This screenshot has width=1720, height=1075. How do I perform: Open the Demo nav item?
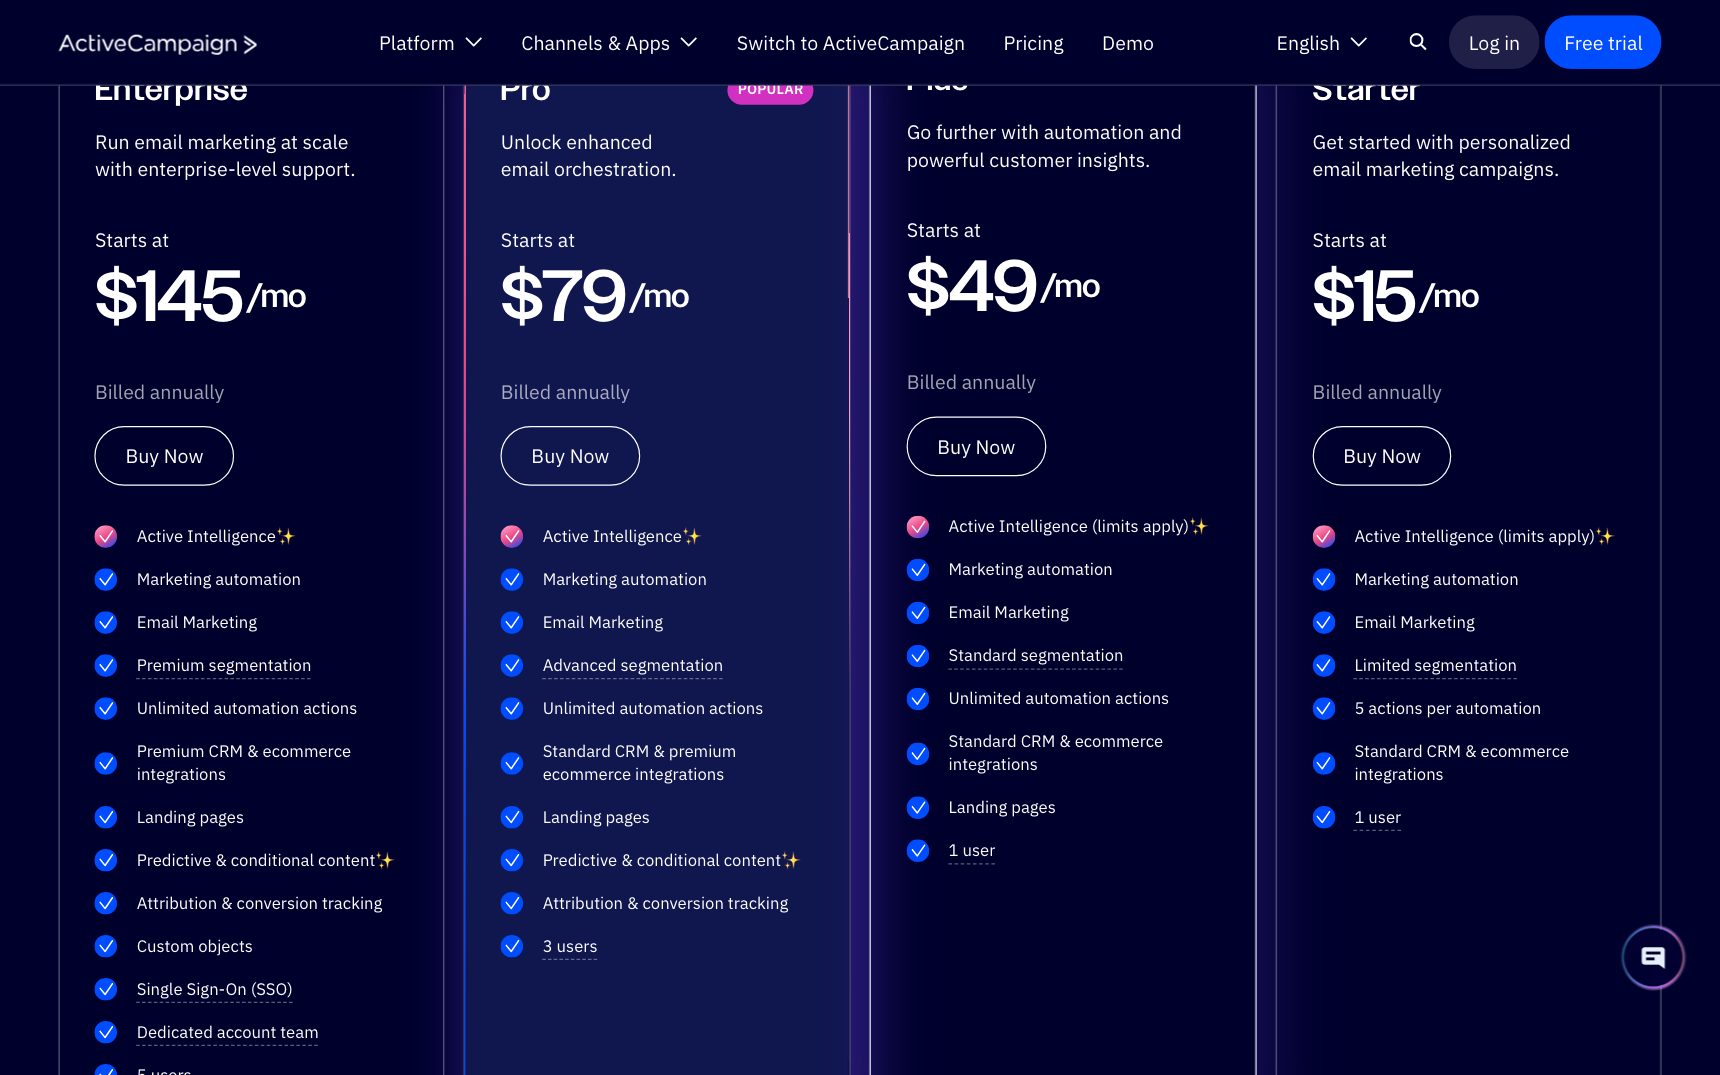1127,43
